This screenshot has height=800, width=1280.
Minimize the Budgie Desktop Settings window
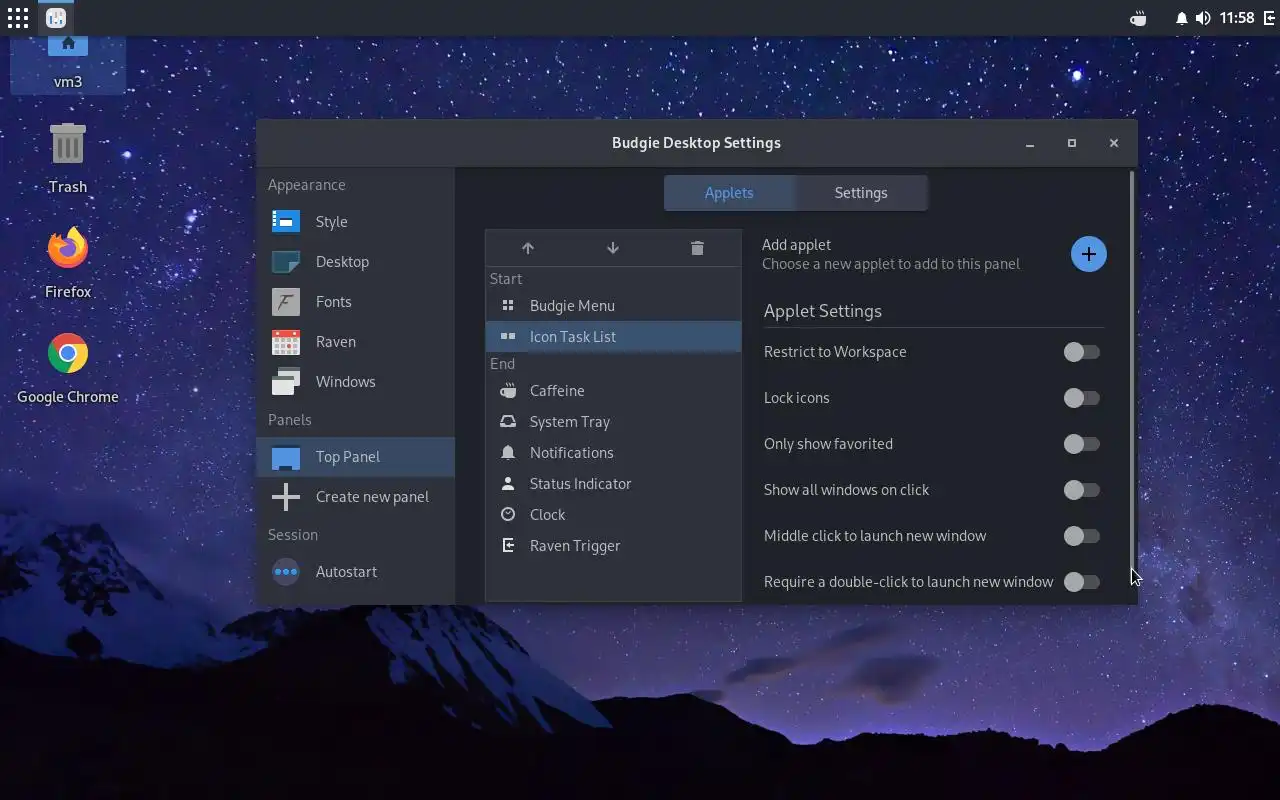tap(1029, 143)
